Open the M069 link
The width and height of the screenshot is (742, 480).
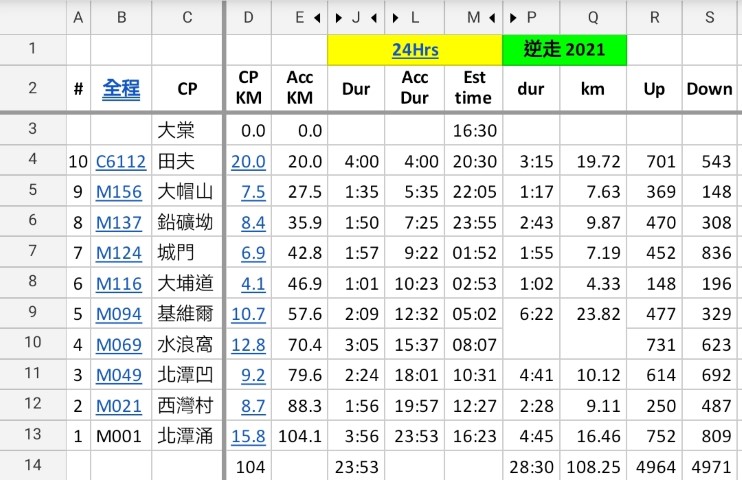click(x=119, y=345)
